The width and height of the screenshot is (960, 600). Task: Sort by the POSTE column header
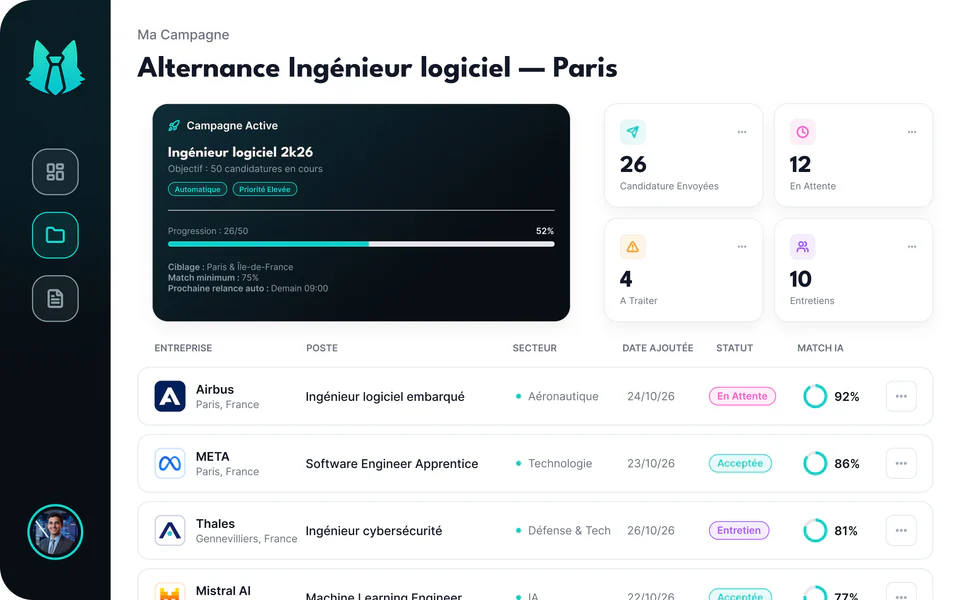click(x=322, y=348)
